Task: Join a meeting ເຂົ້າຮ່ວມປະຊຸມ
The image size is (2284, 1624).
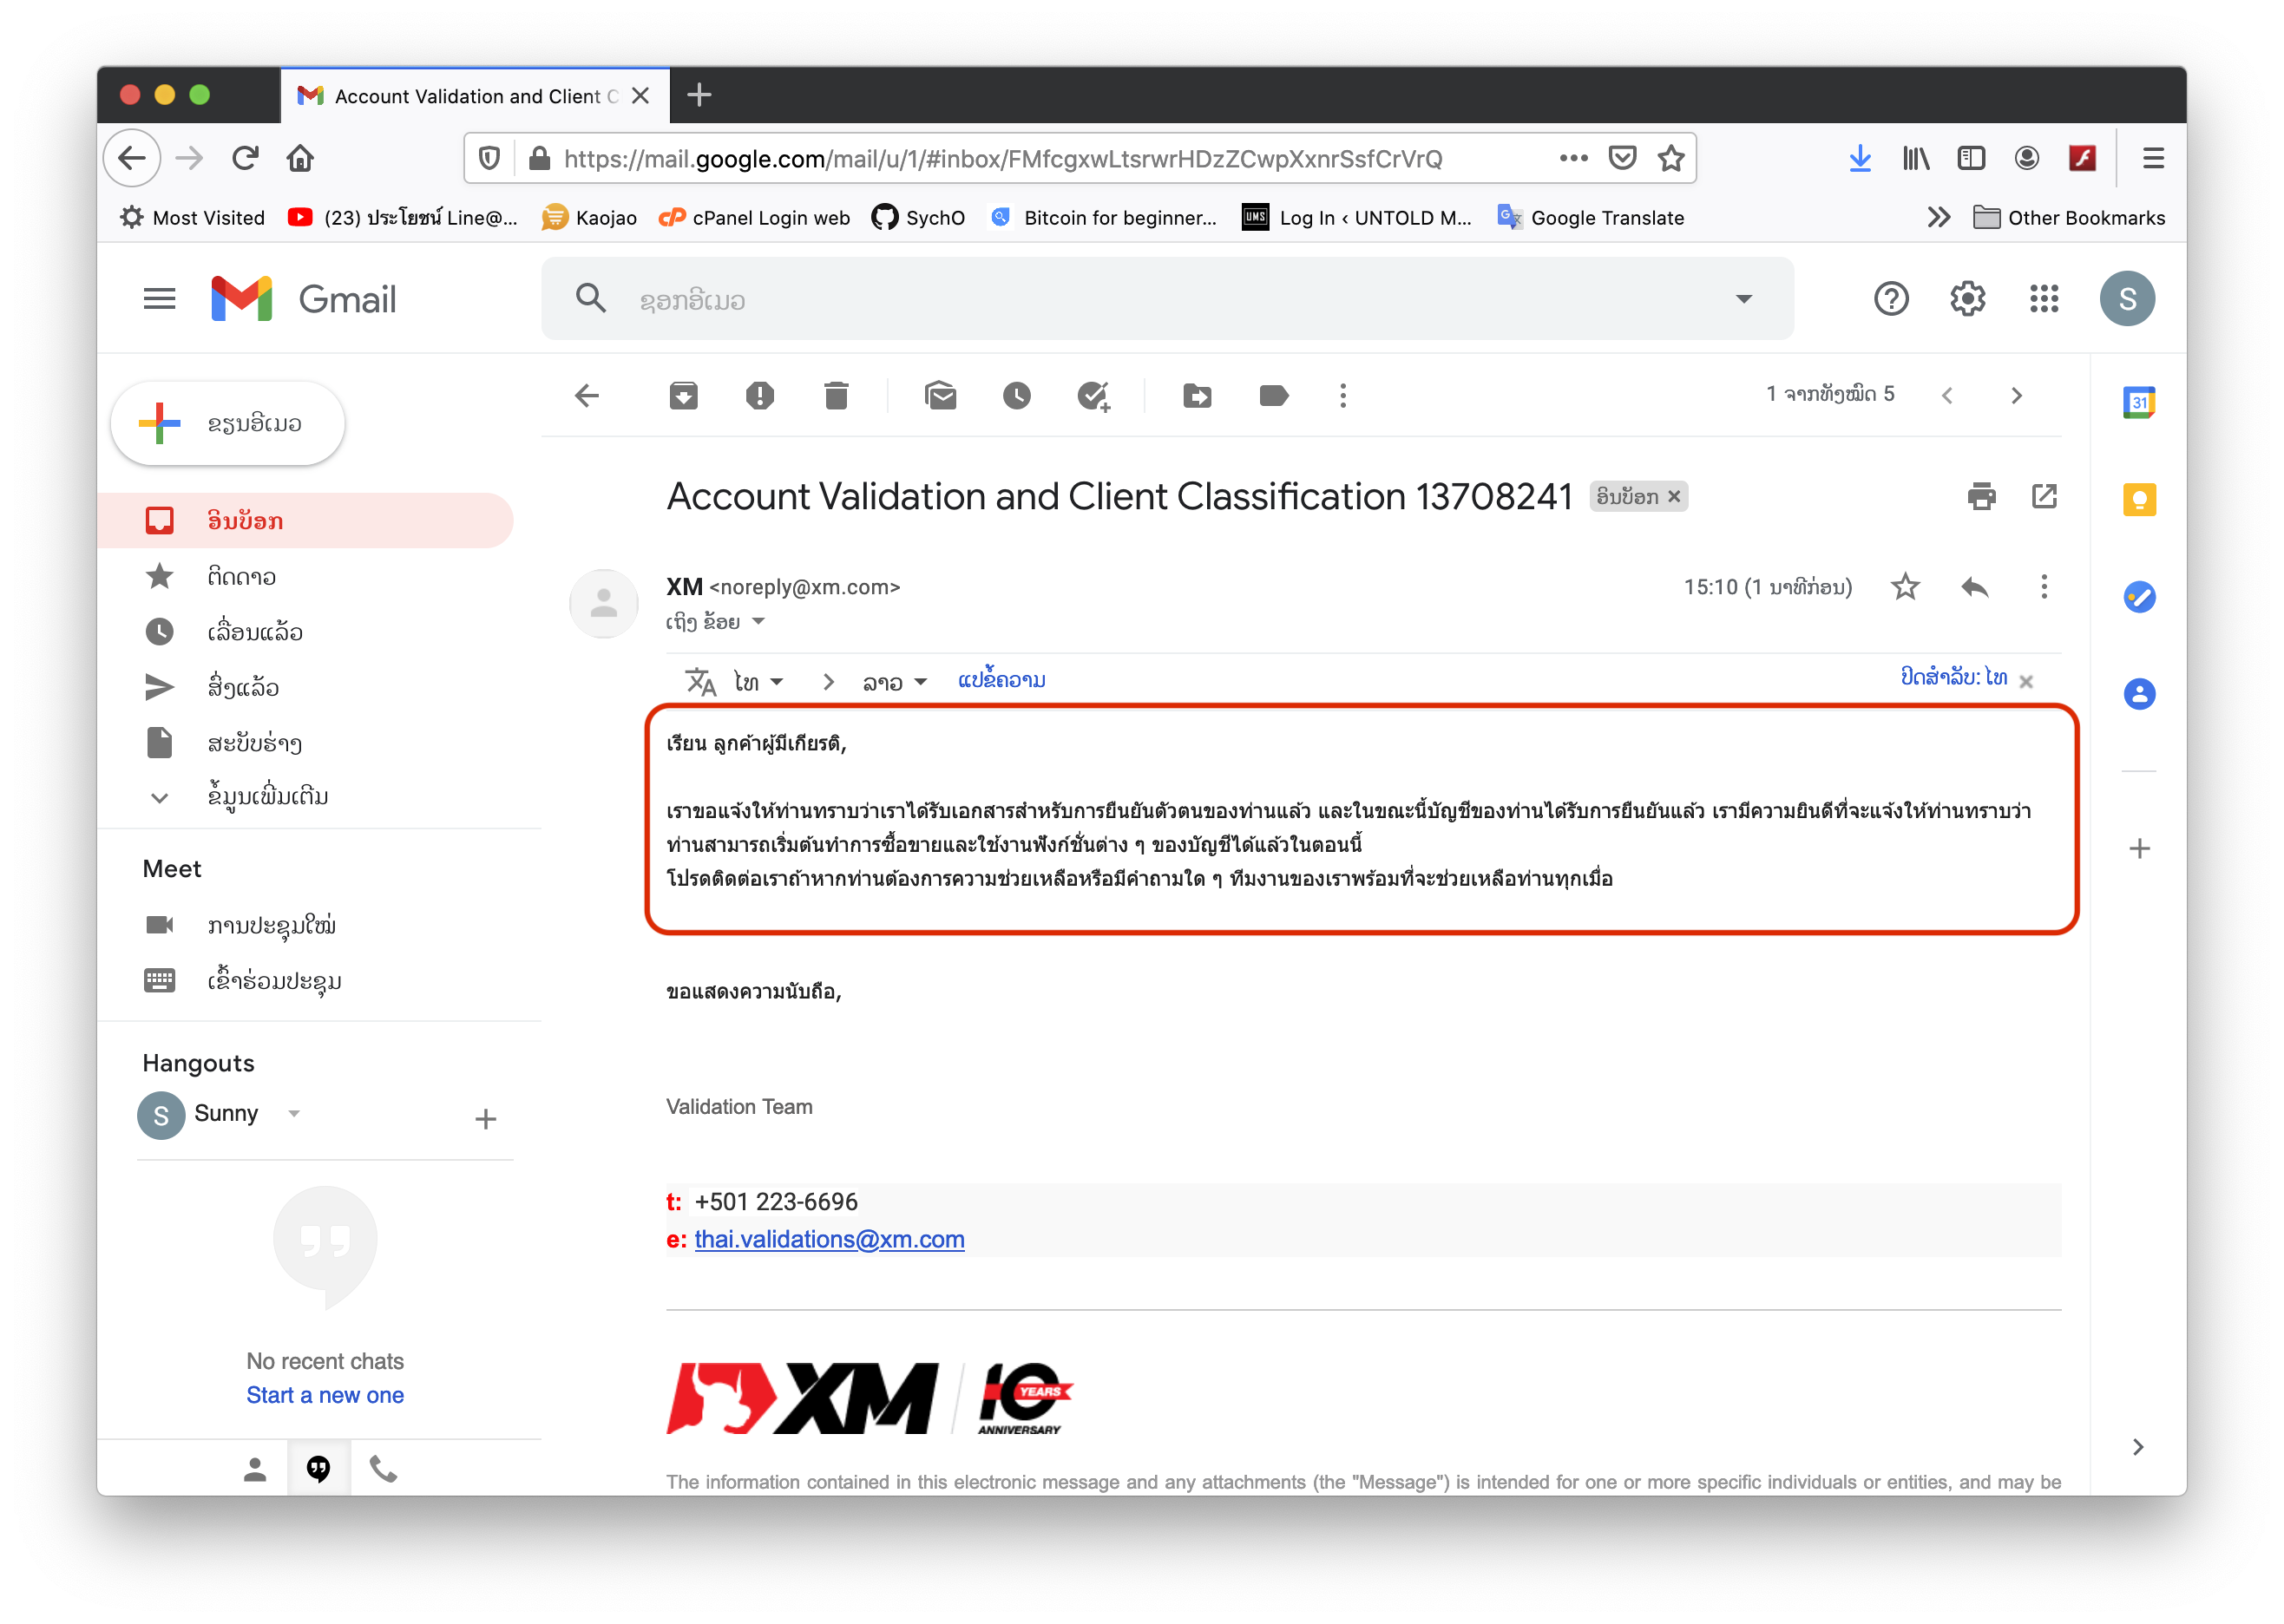Action: (274, 980)
